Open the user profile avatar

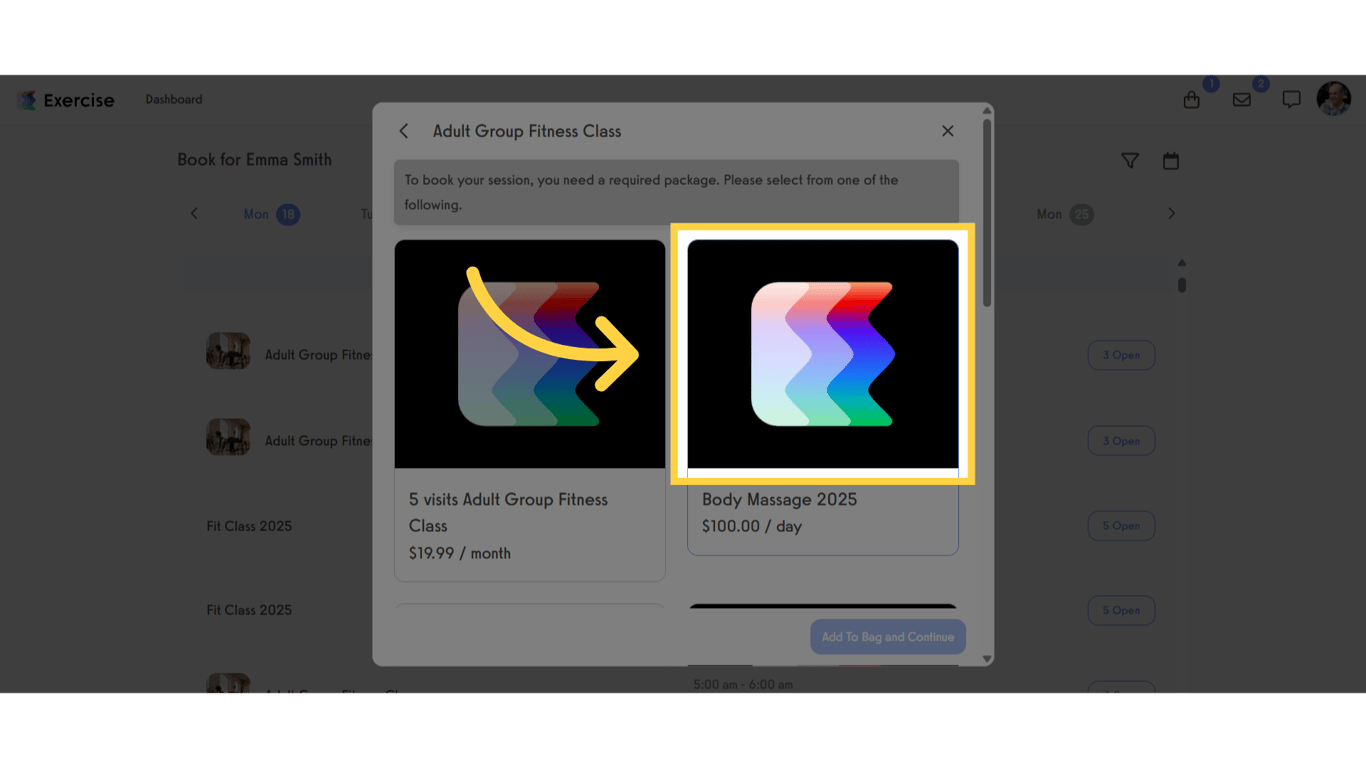tap(1334, 99)
